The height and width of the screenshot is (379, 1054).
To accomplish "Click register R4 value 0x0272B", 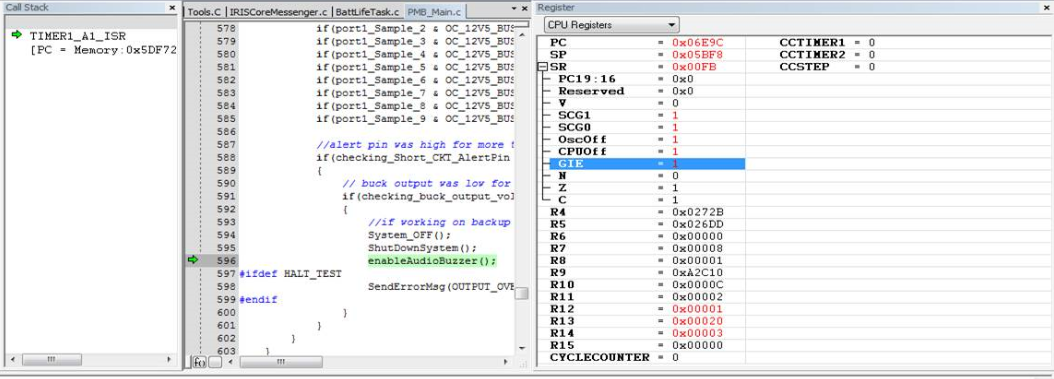I will 698,212.
